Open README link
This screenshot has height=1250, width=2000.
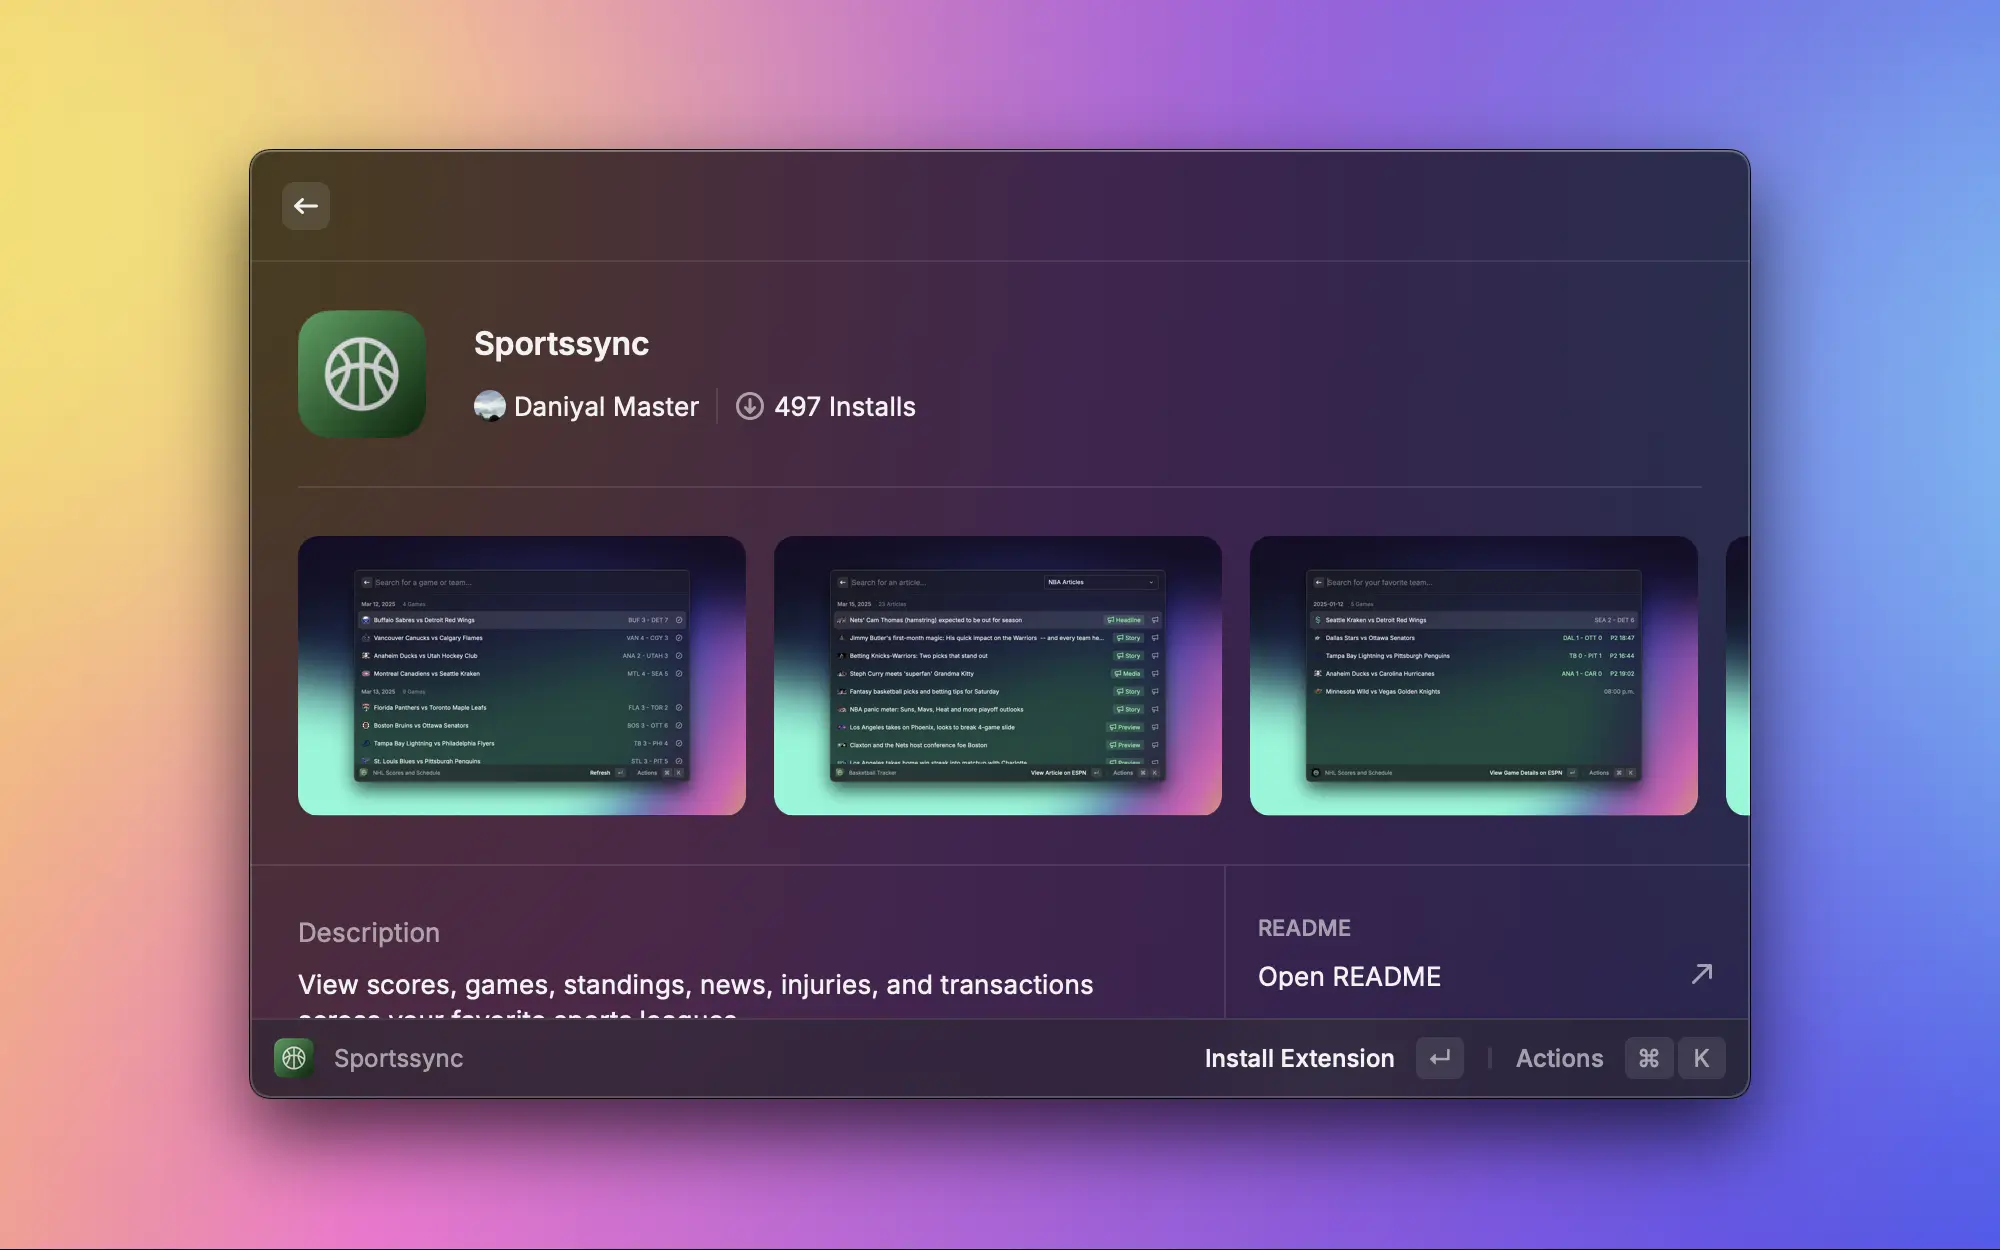1349,976
